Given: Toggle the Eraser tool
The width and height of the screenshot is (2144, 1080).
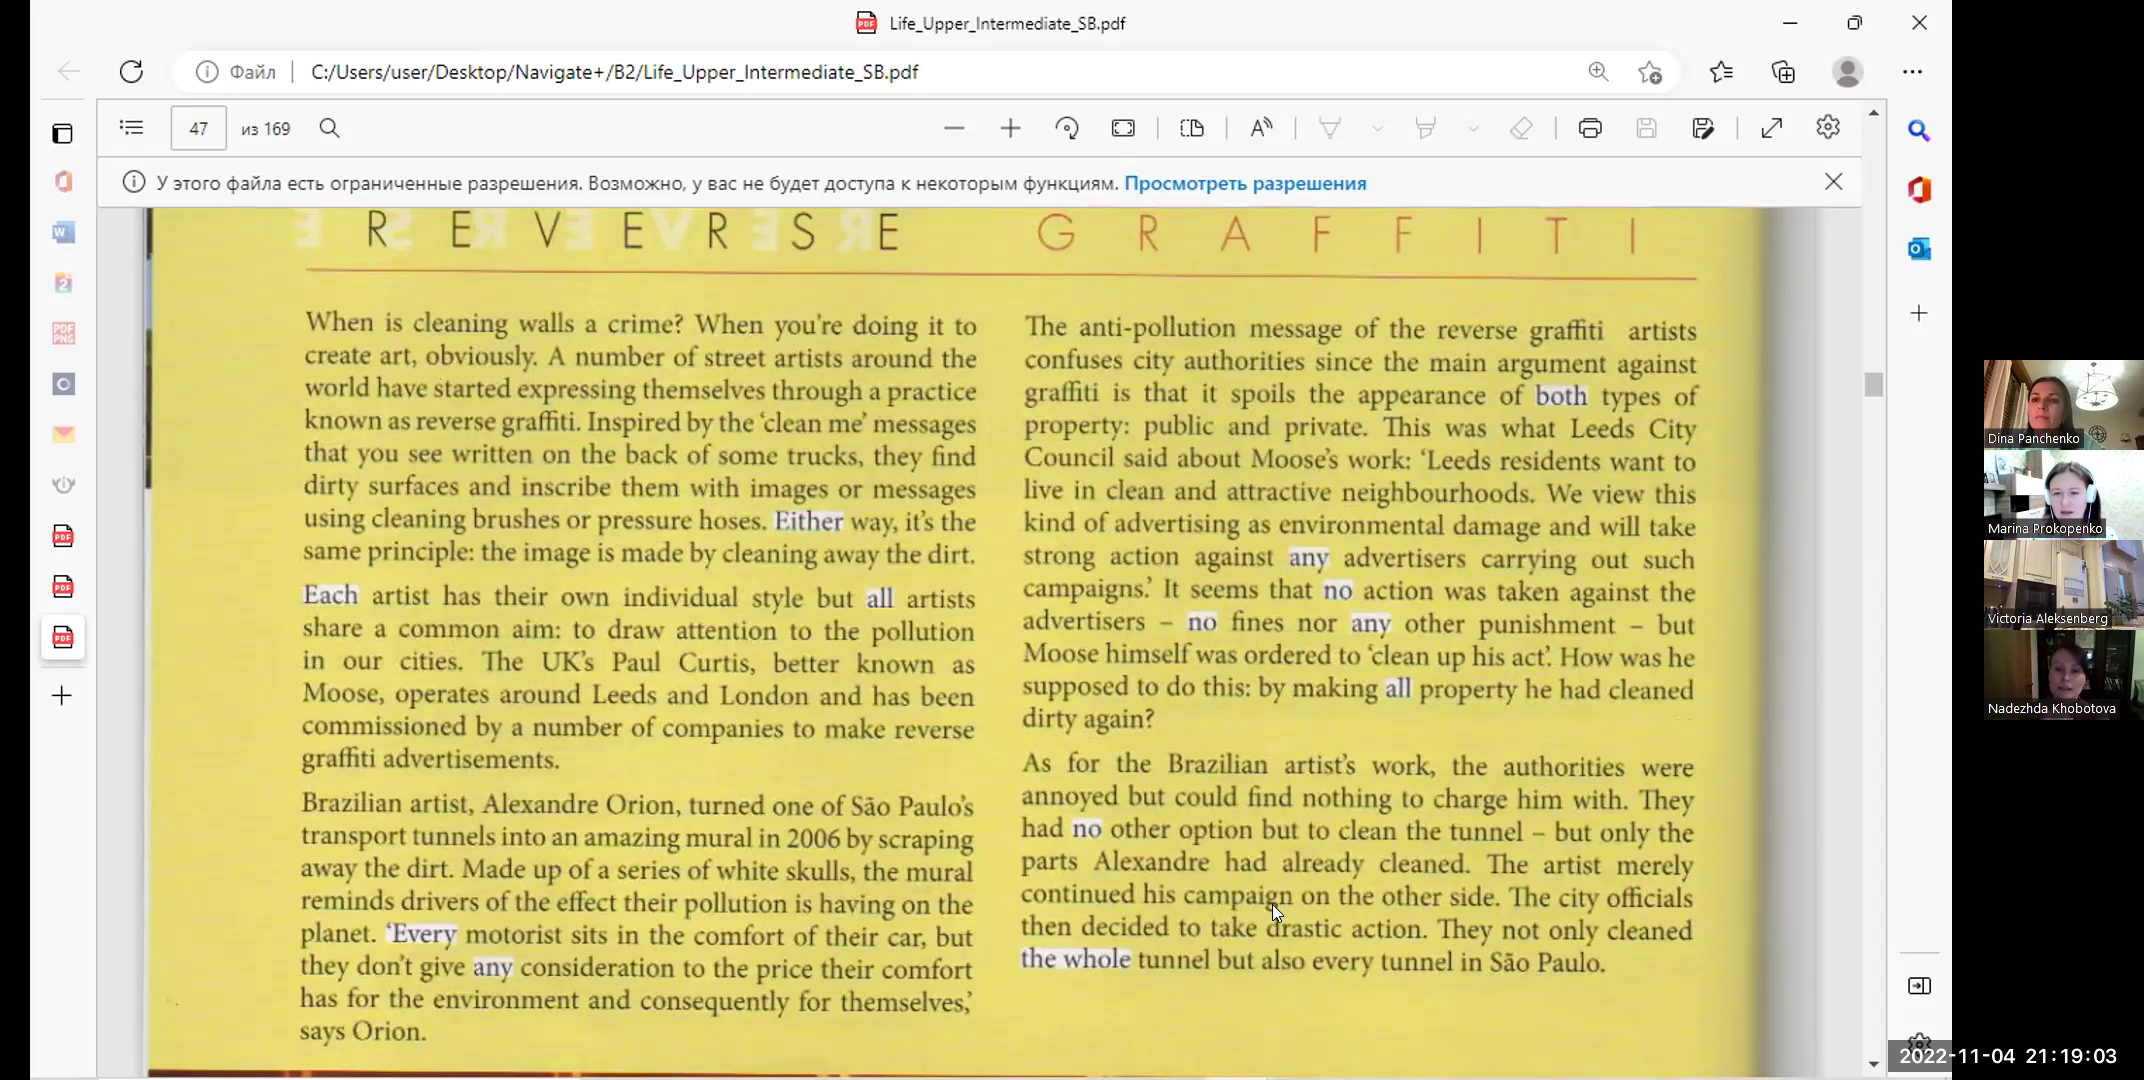Looking at the screenshot, I should (x=1521, y=128).
